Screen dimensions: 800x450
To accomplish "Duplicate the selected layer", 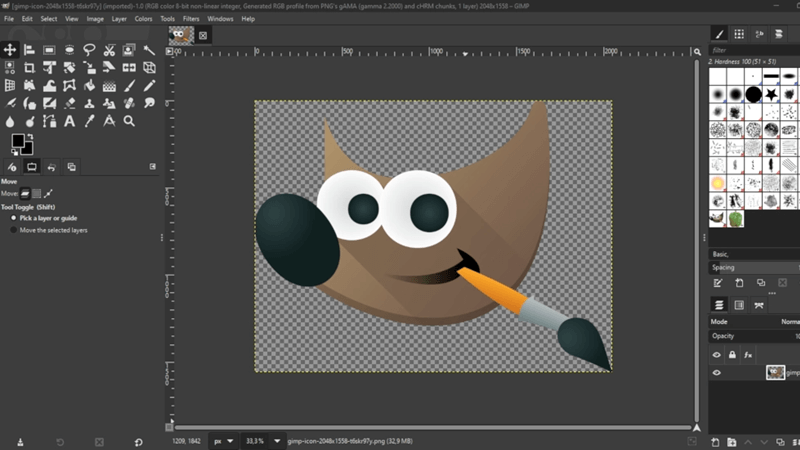I will (x=780, y=442).
